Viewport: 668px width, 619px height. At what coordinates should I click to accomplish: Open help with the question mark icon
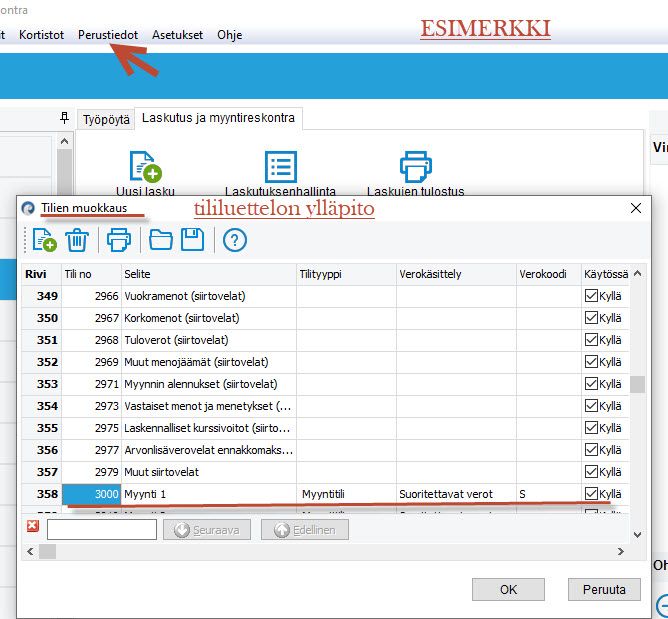coord(235,240)
